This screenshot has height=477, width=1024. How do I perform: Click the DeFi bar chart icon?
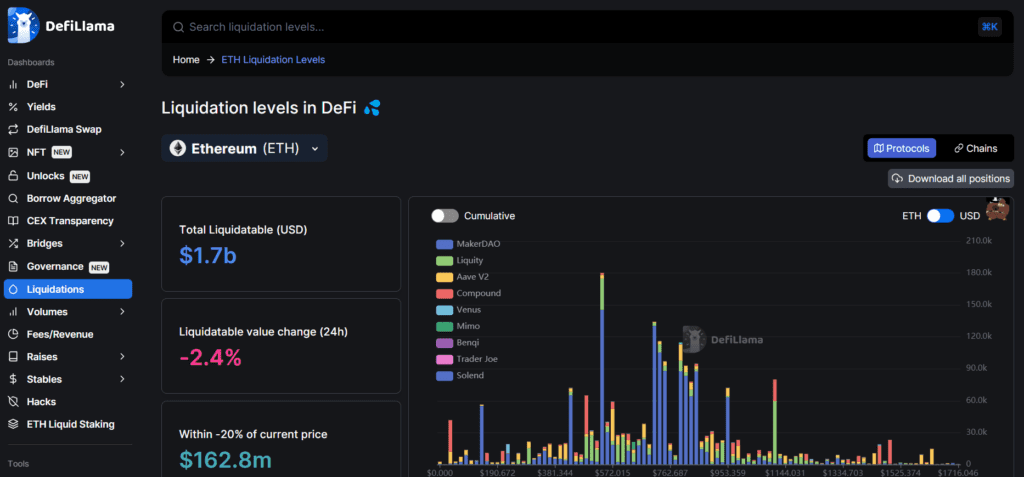coord(12,84)
